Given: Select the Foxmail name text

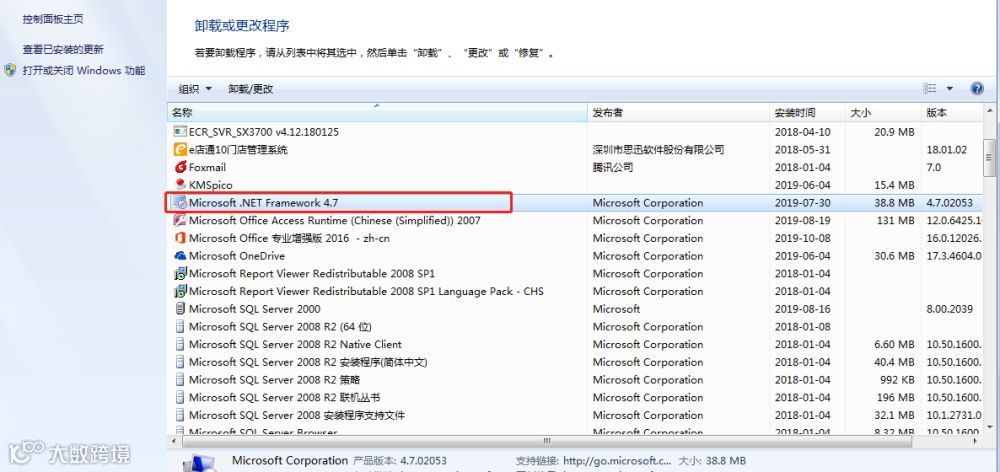Looking at the screenshot, I should (x=207, y=167).
